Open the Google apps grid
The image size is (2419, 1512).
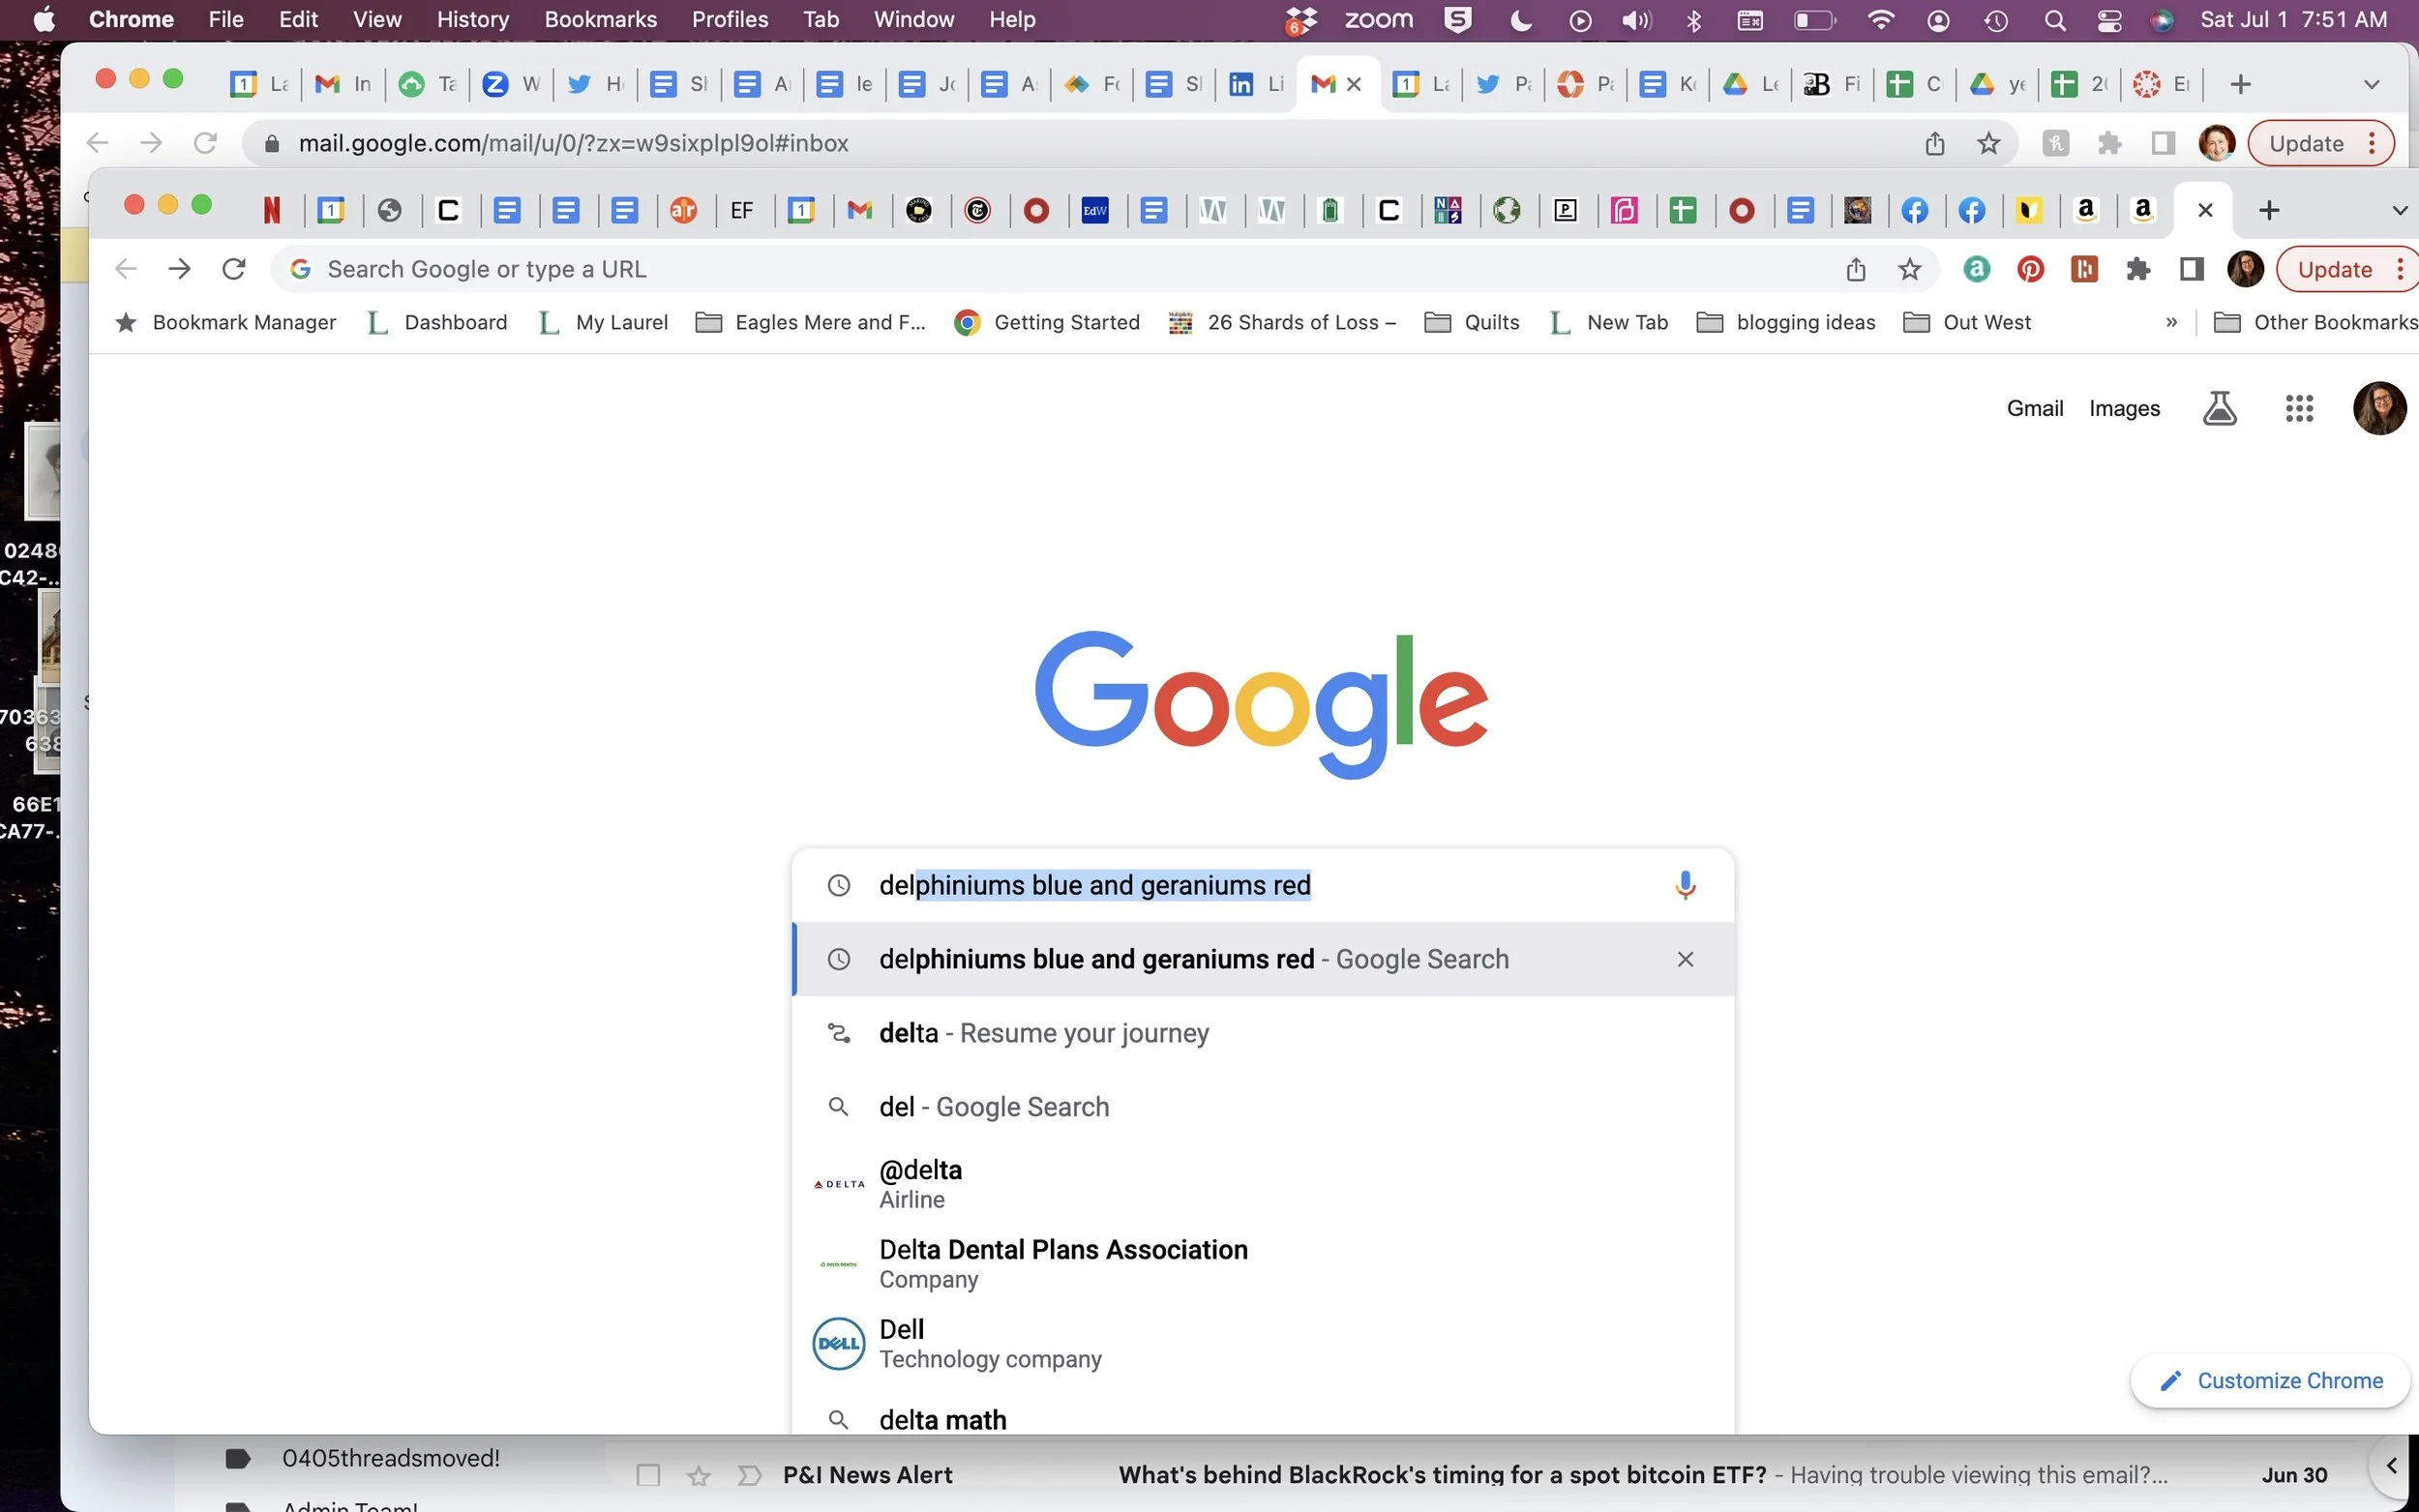[2299, 408]
